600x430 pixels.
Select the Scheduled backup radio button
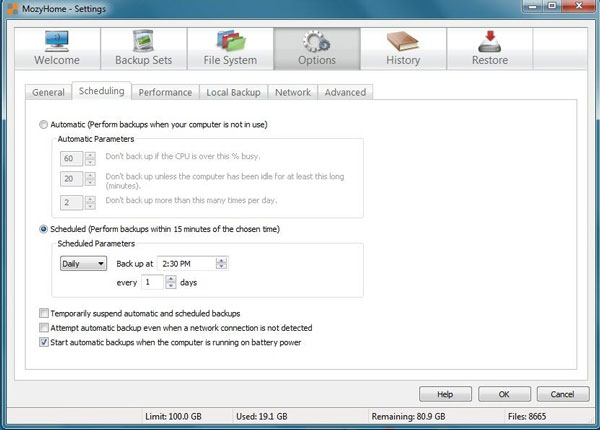pos(44,229)
